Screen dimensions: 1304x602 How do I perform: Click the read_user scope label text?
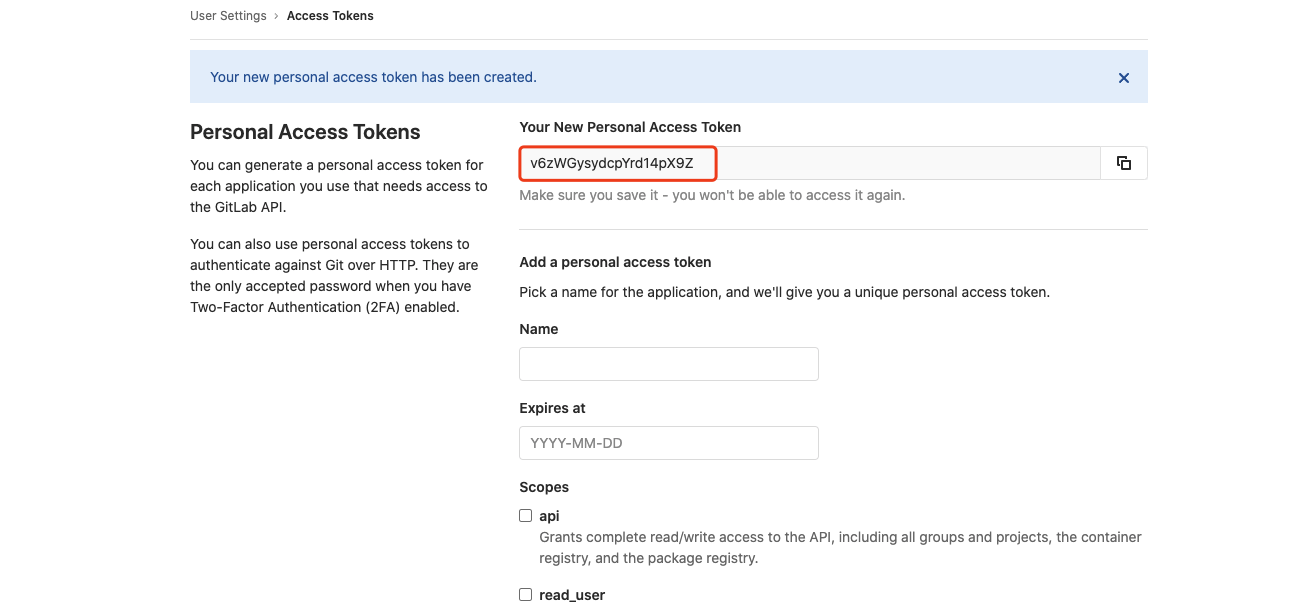tap(572, 595)
